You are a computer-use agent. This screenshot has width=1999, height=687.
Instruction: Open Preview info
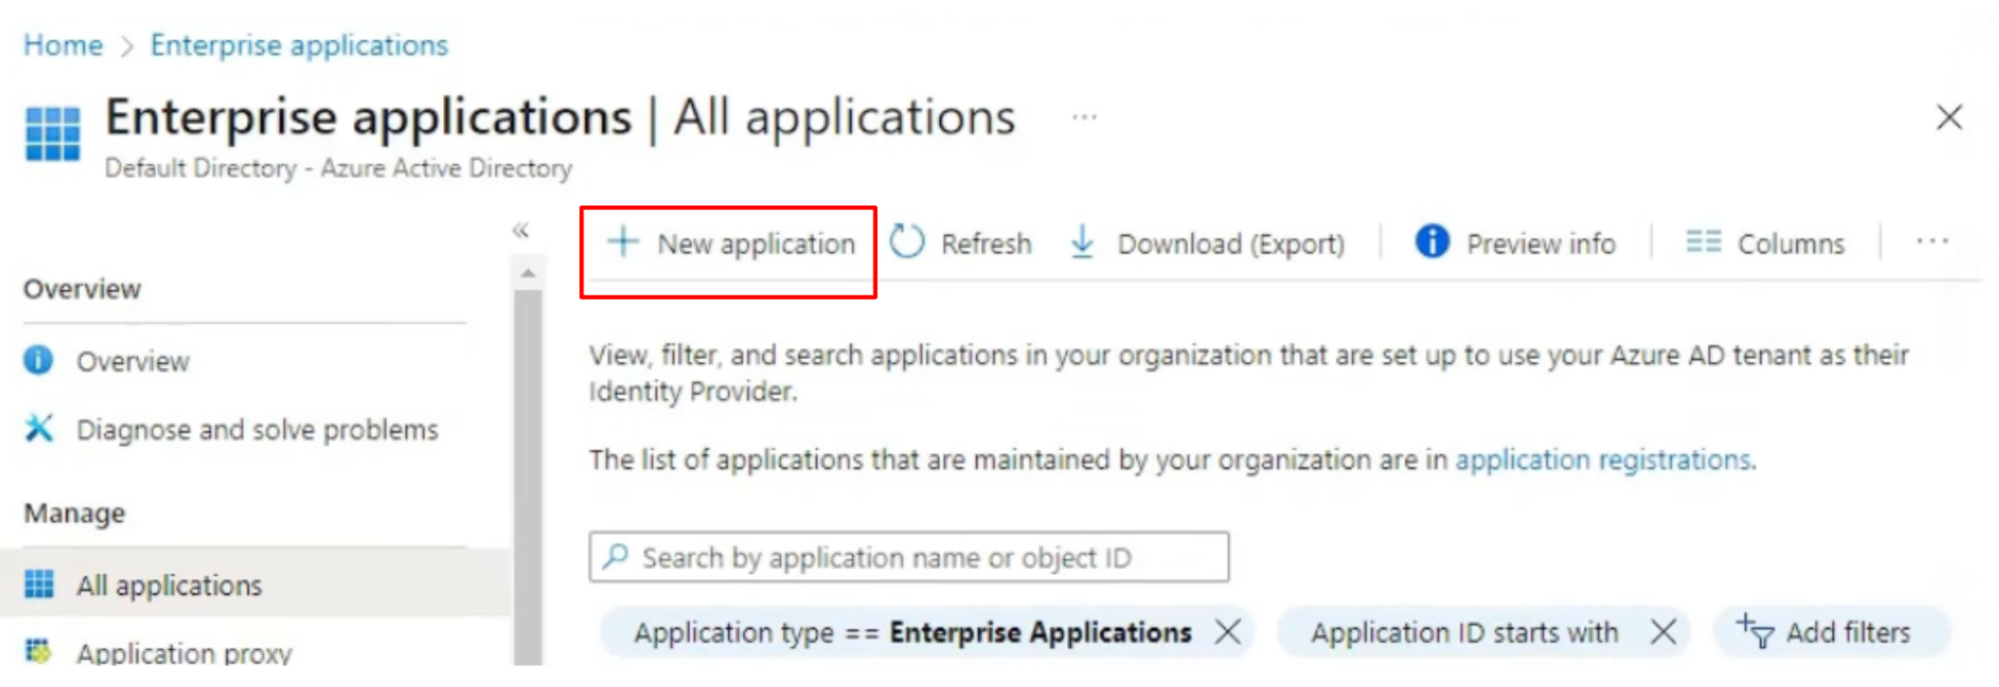coord(1515,243)
